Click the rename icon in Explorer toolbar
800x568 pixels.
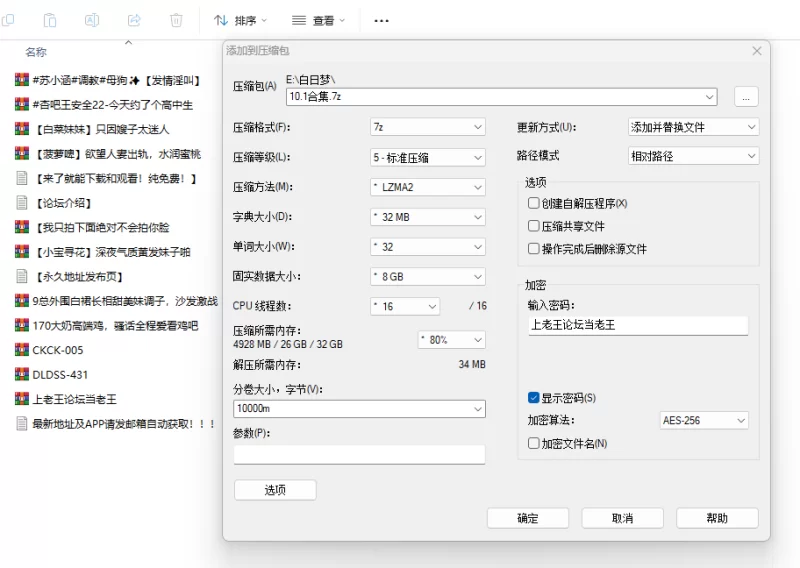click(92, 20)
